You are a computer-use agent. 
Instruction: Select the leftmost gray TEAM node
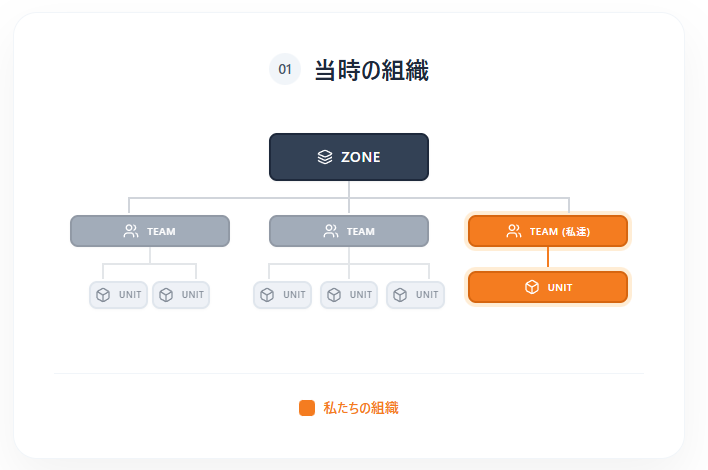coord(150,231)
